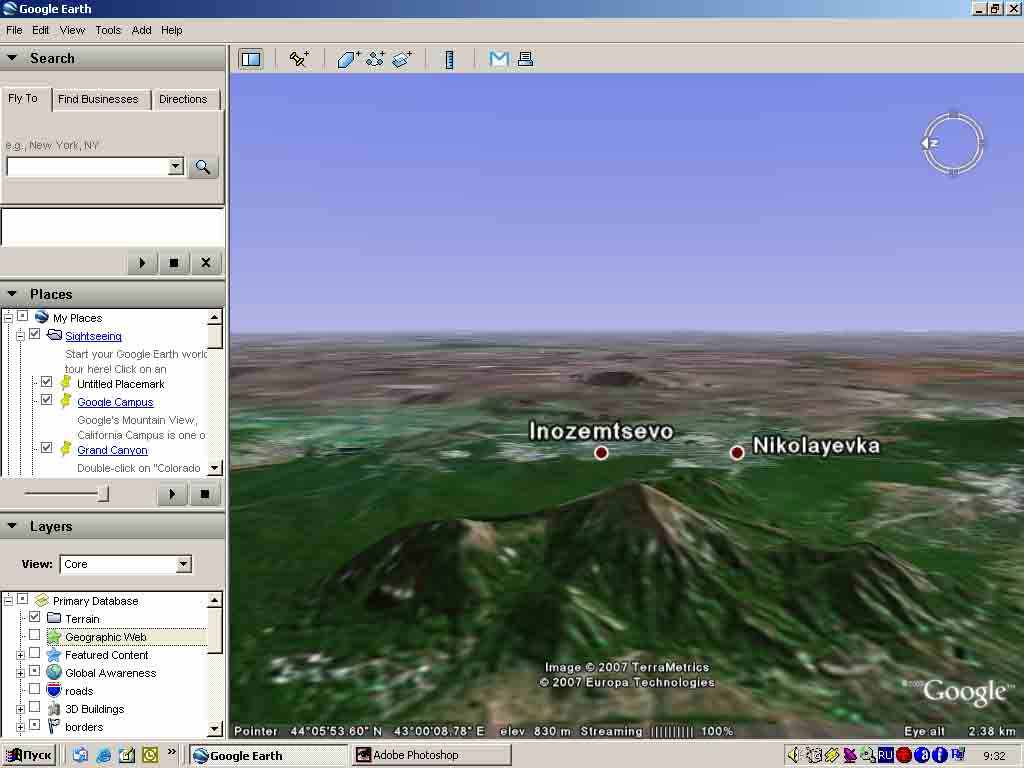Clear search results with X button

coord(206,263)
